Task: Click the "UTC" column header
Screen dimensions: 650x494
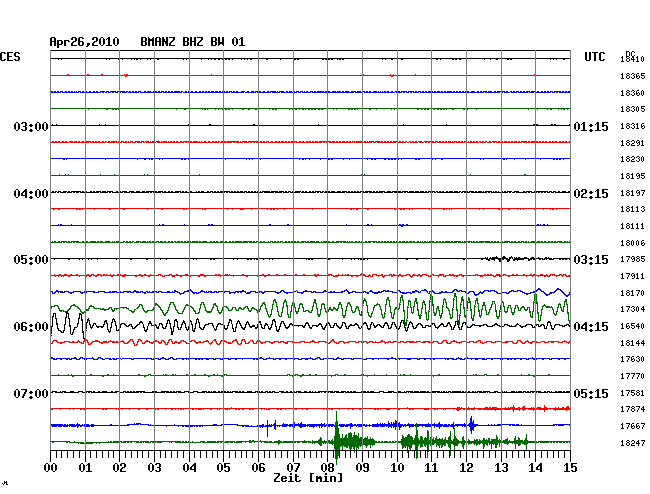Action: click(x=595, y=57)
